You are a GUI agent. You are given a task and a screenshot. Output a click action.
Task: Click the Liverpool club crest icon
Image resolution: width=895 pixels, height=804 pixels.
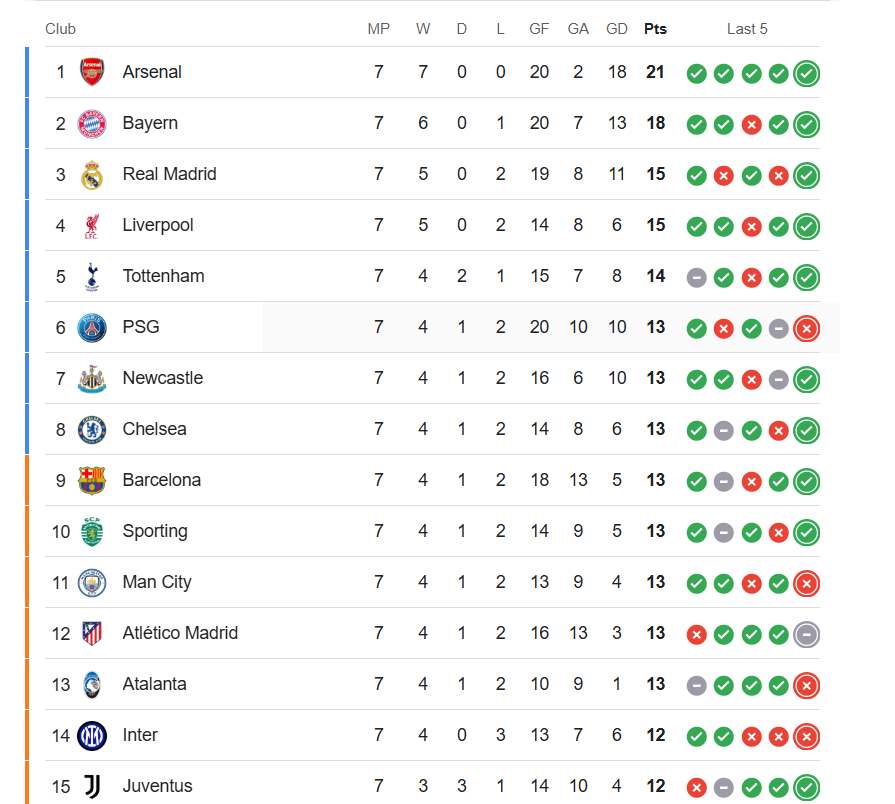(x=92, y=225)
